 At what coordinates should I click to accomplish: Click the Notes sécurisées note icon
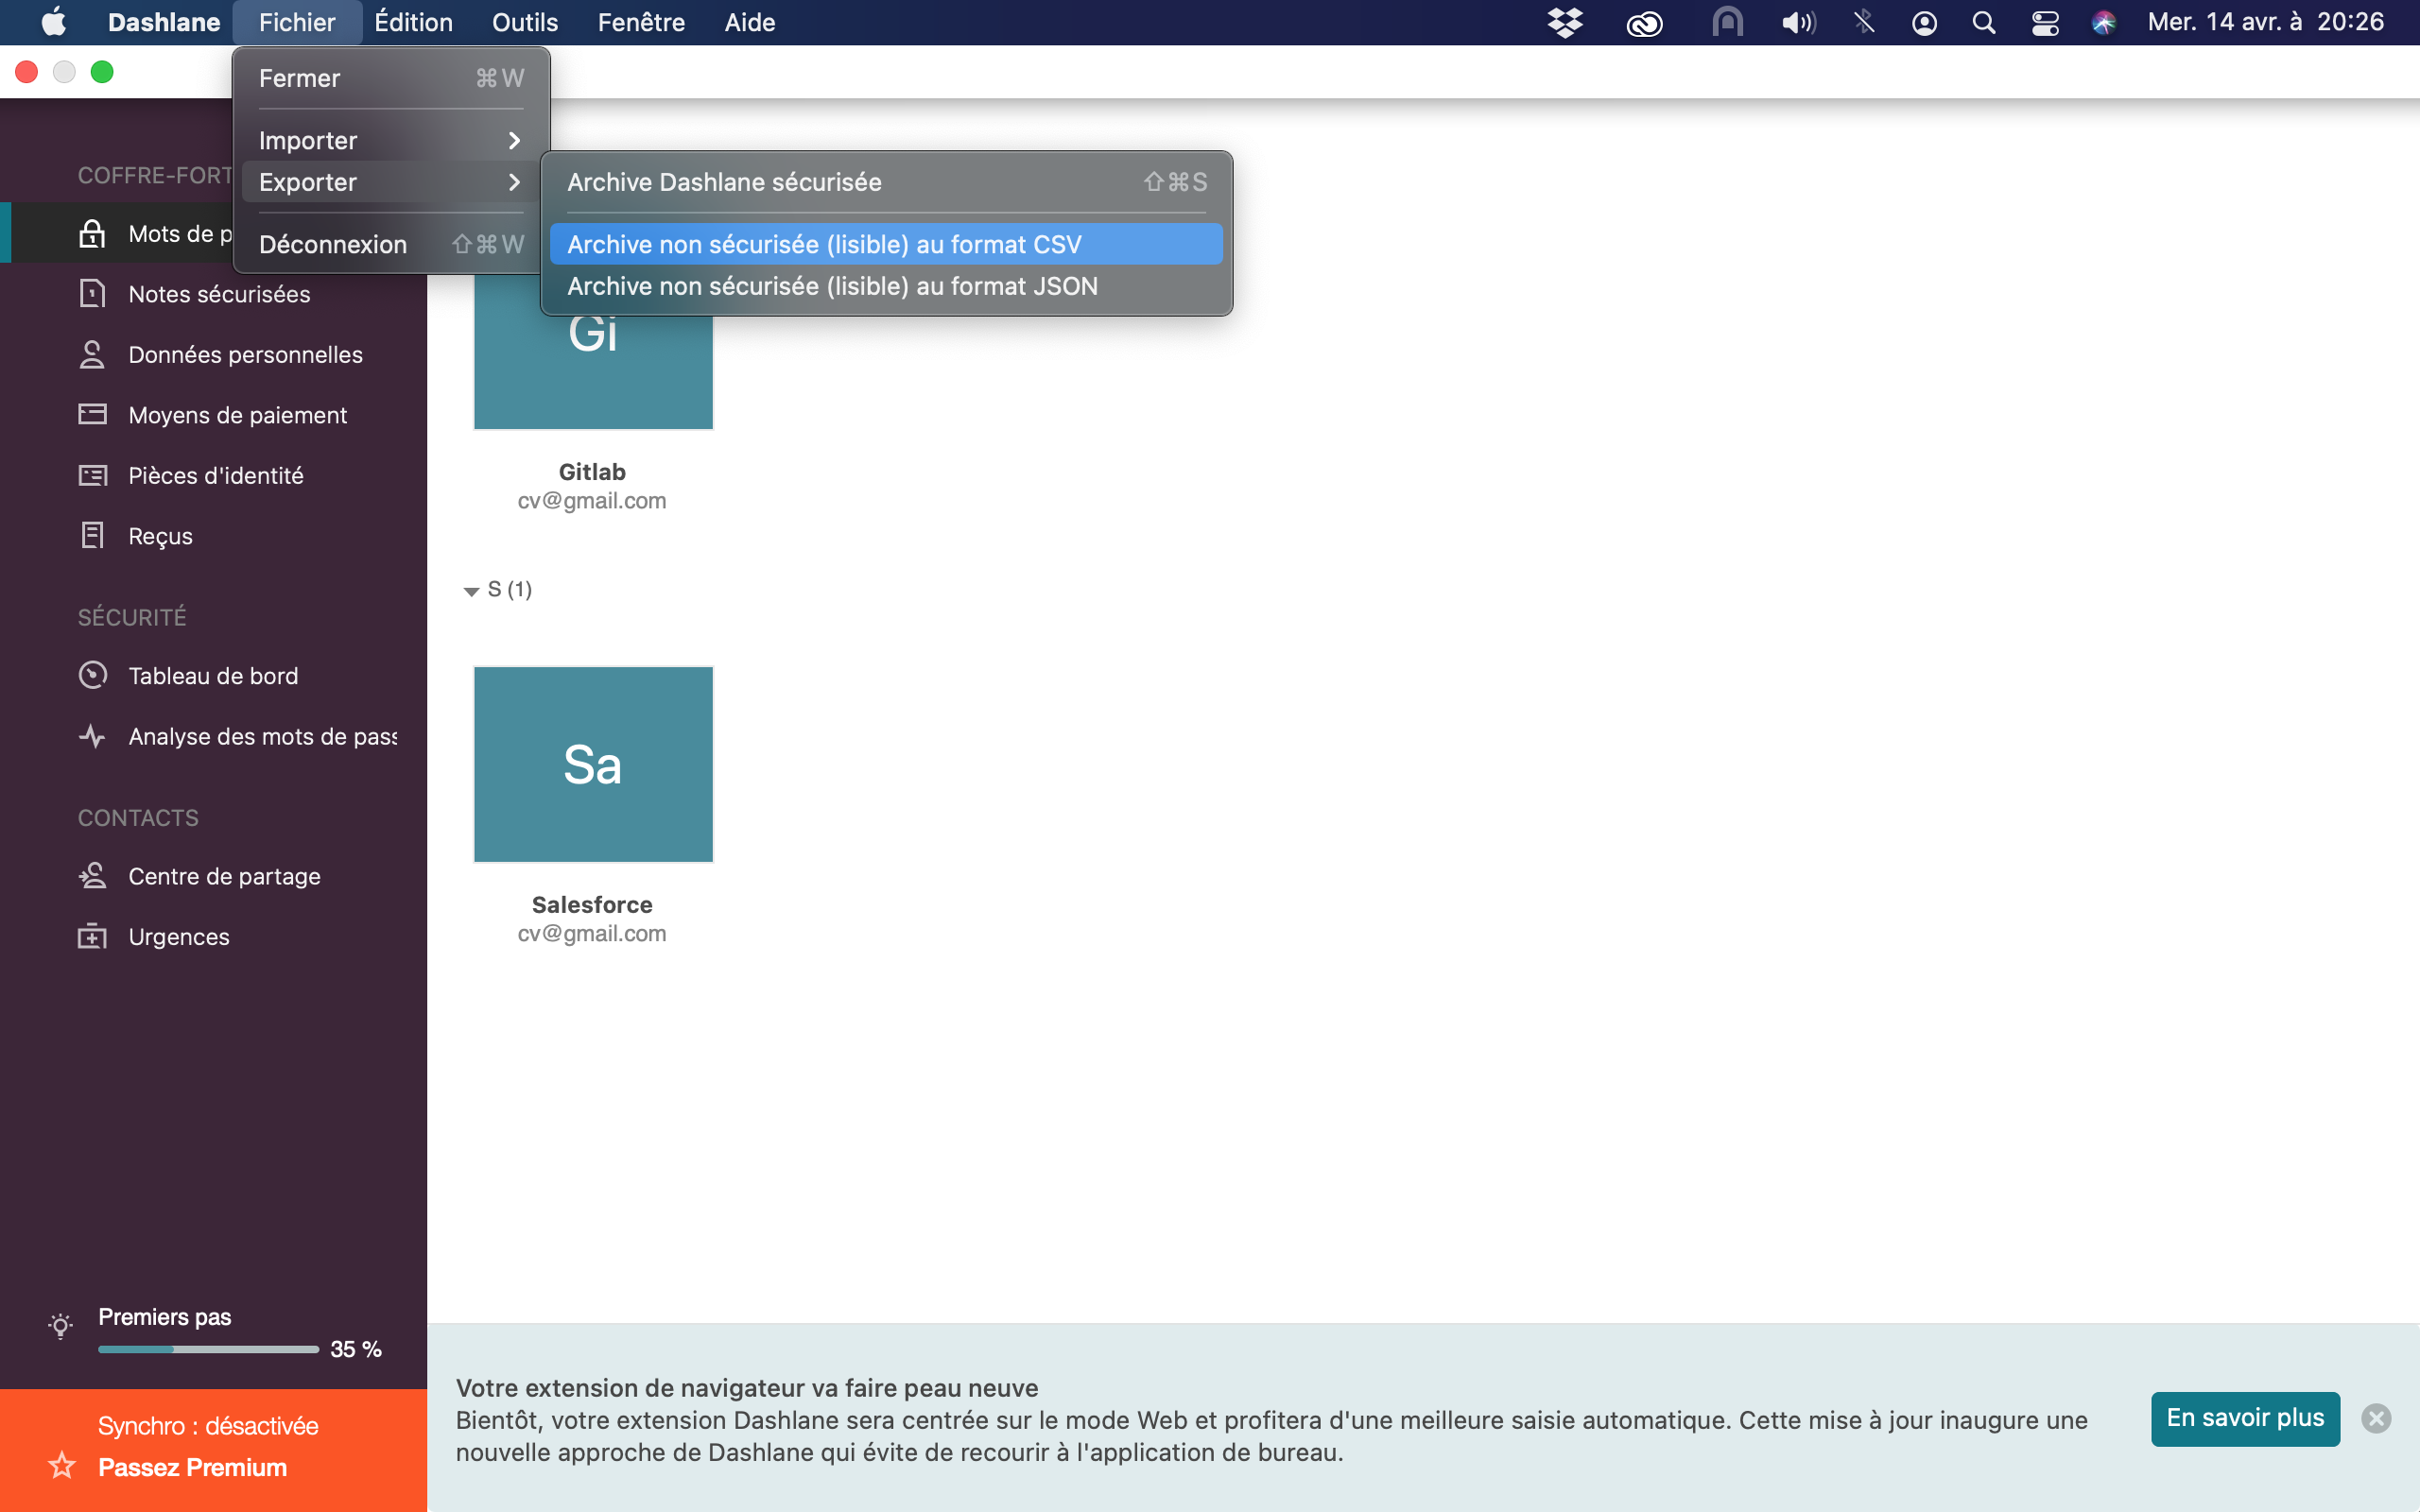(92, 294)
